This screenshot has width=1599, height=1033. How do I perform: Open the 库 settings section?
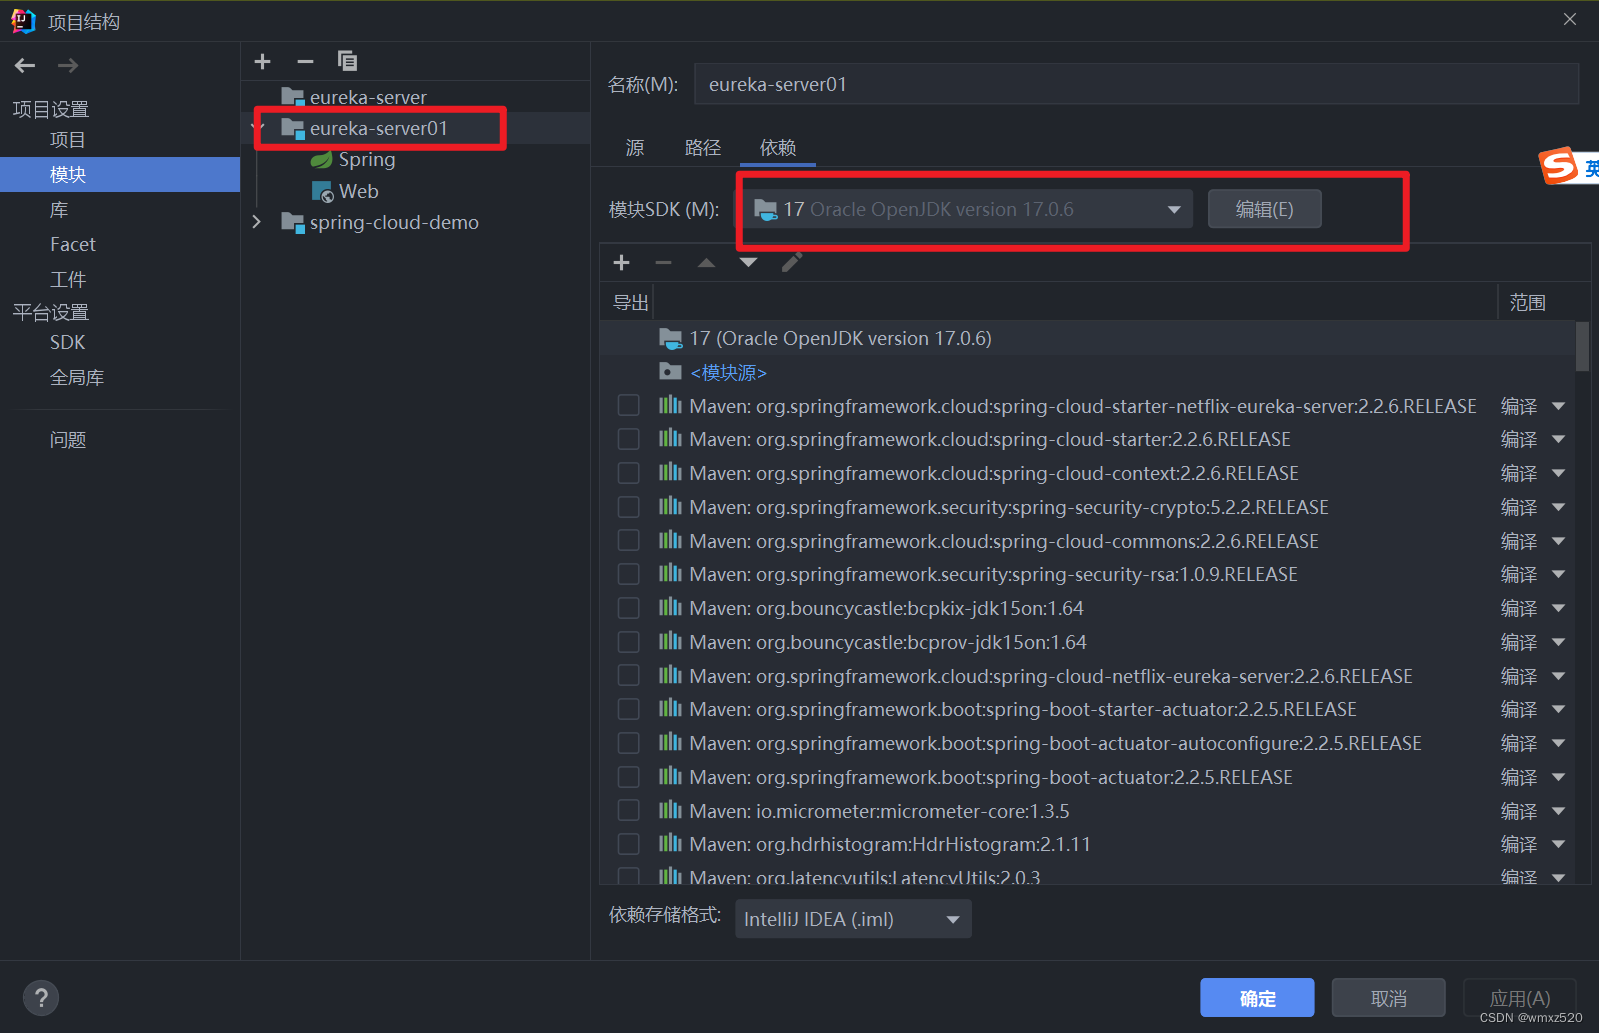tap(59, 210)
